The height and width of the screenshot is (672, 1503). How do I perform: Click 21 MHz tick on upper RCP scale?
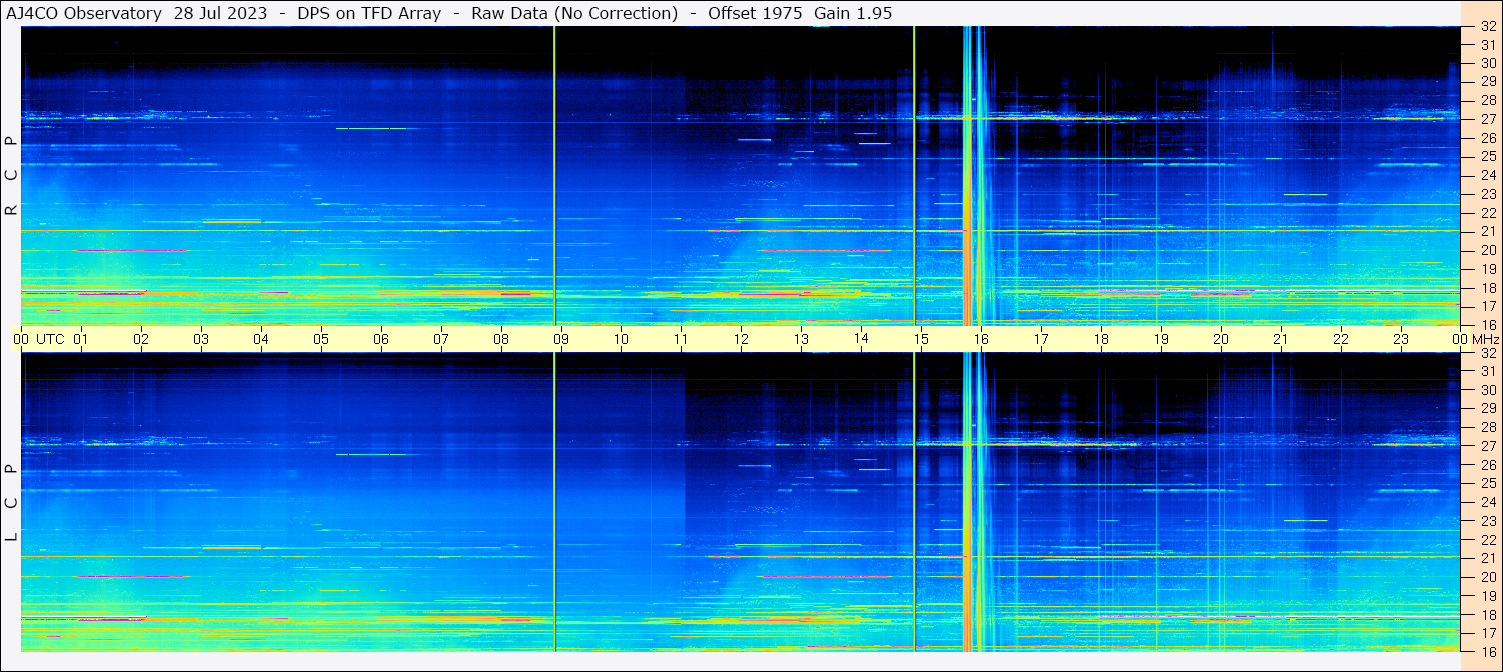(x=1488, y=231)
